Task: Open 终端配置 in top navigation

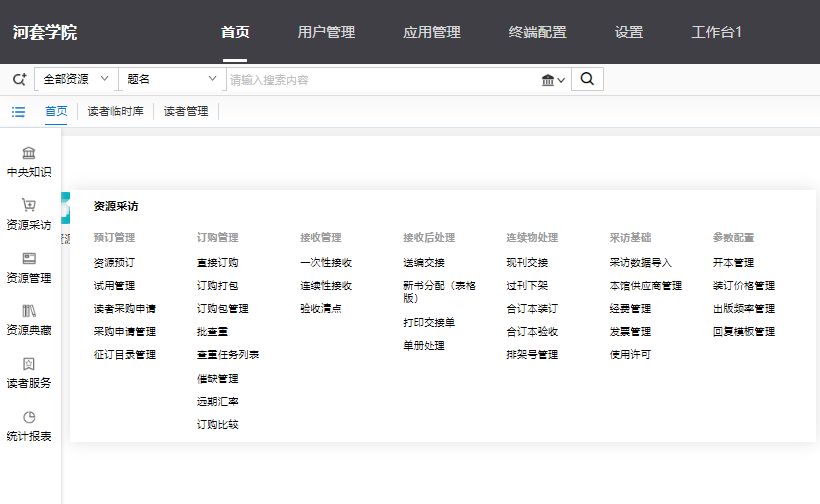Action: tap(537, 32)
